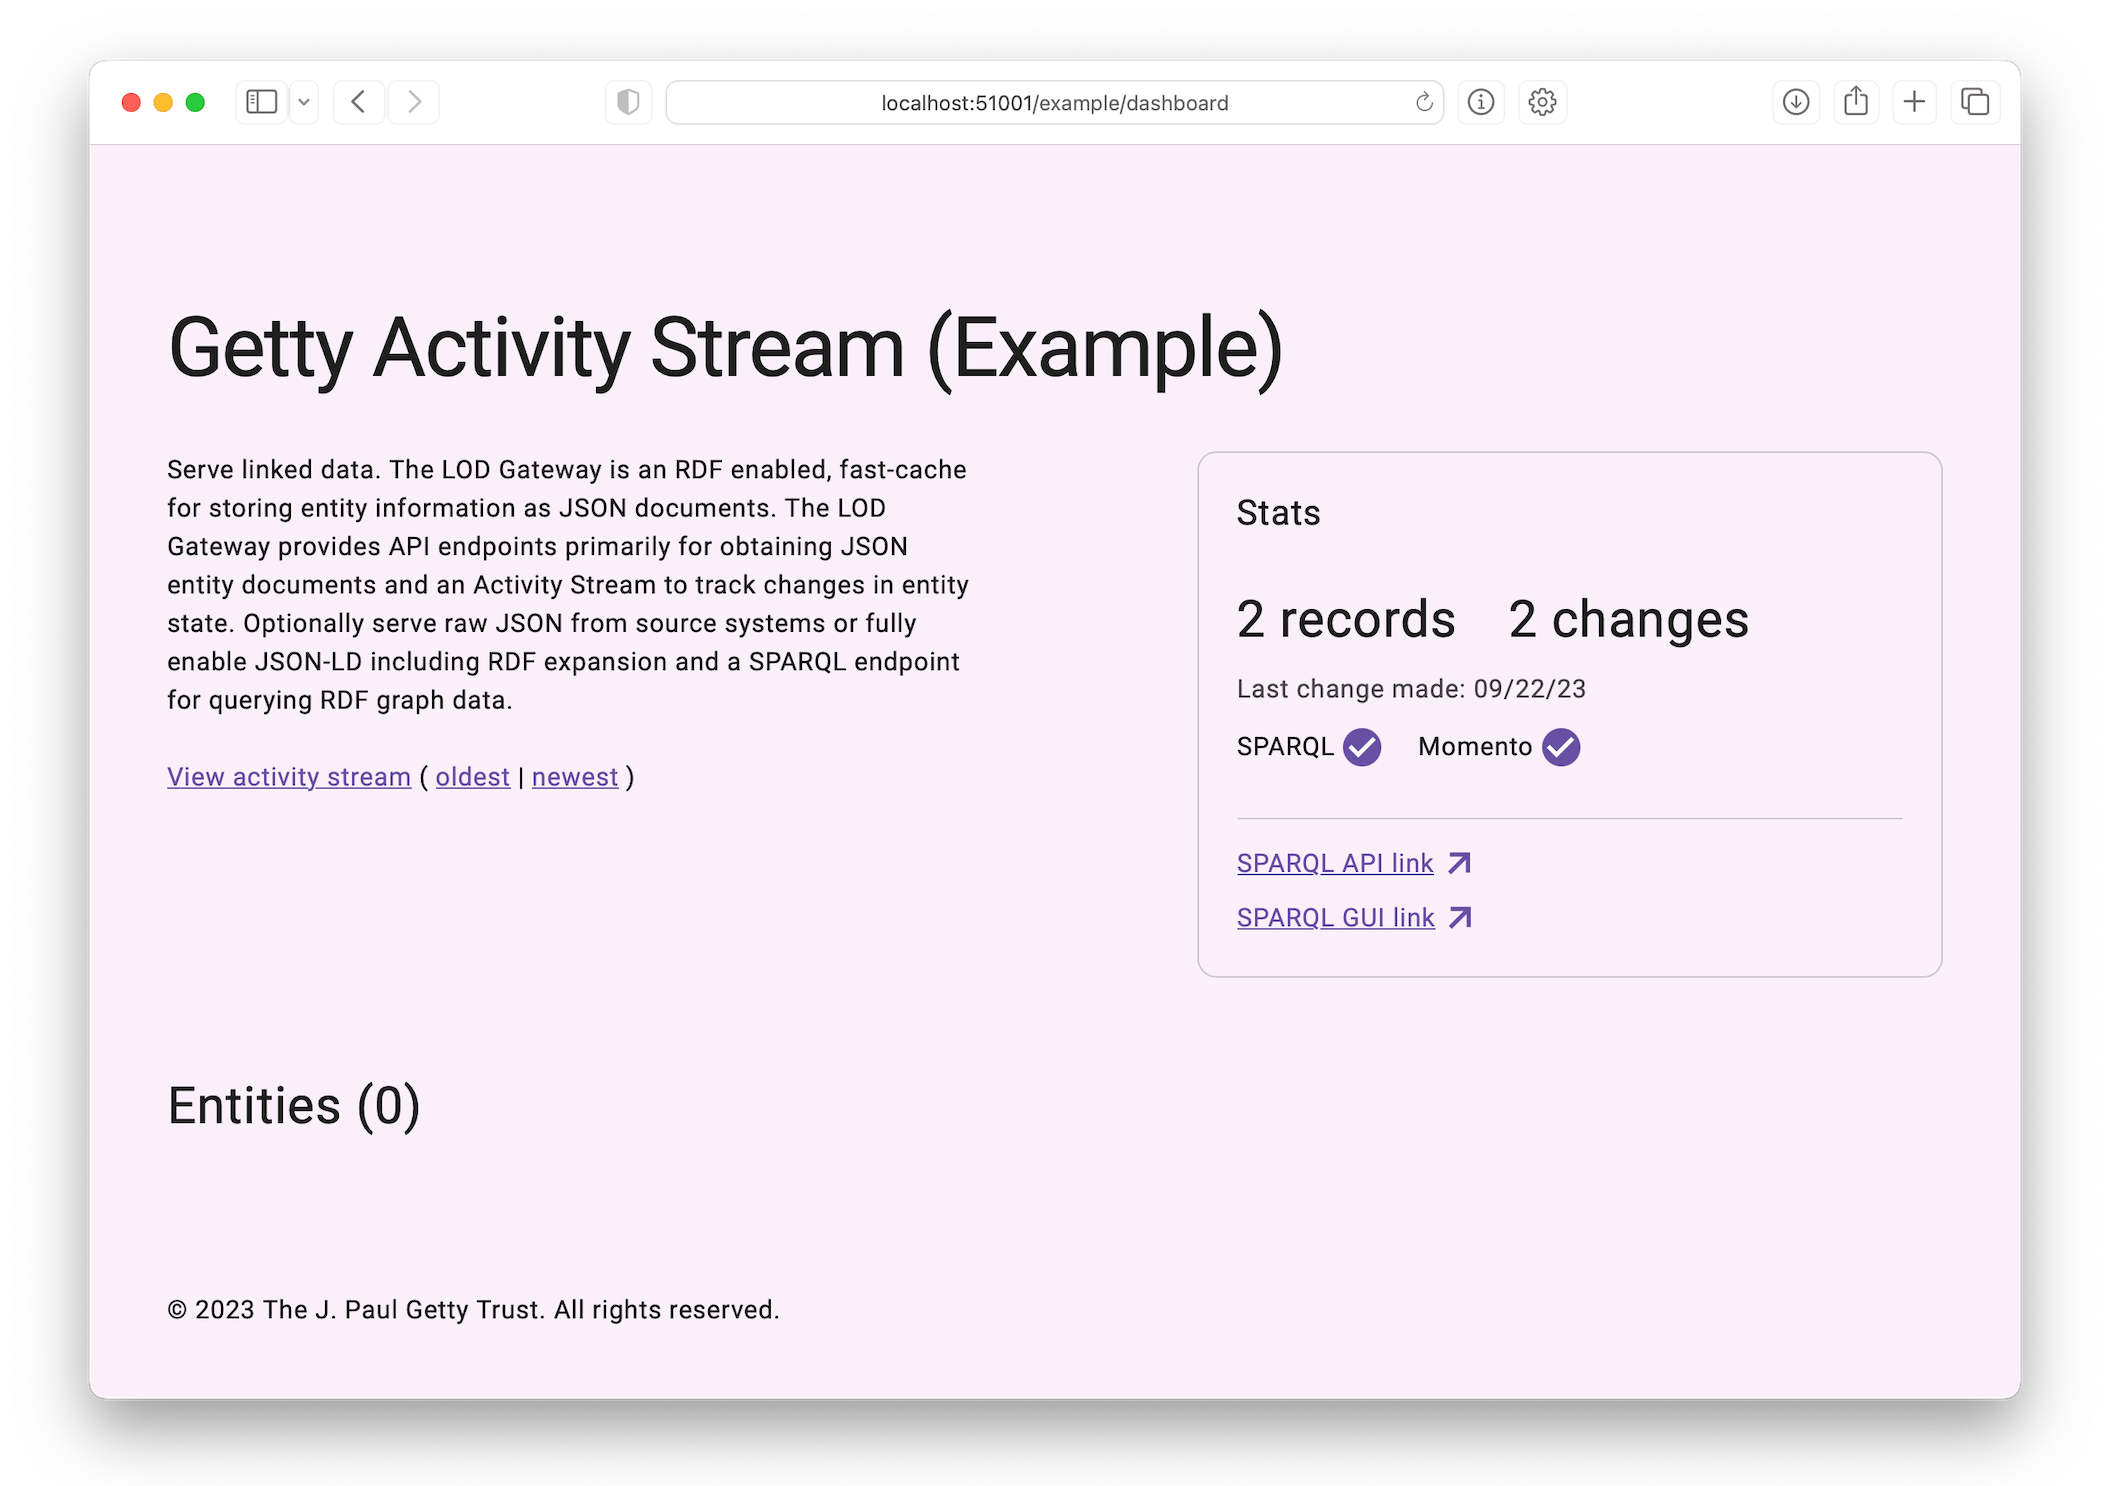2110x1486 pixels.
Task: Follow the SPARQL GUI link
Action: pyautogui.click(x=1336, y=917)
